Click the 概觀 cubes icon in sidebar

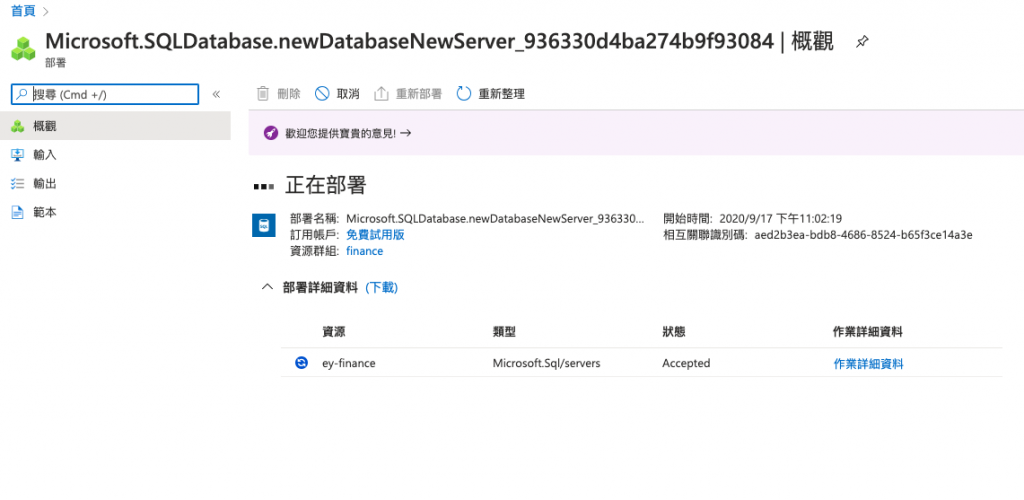(18, 127)
